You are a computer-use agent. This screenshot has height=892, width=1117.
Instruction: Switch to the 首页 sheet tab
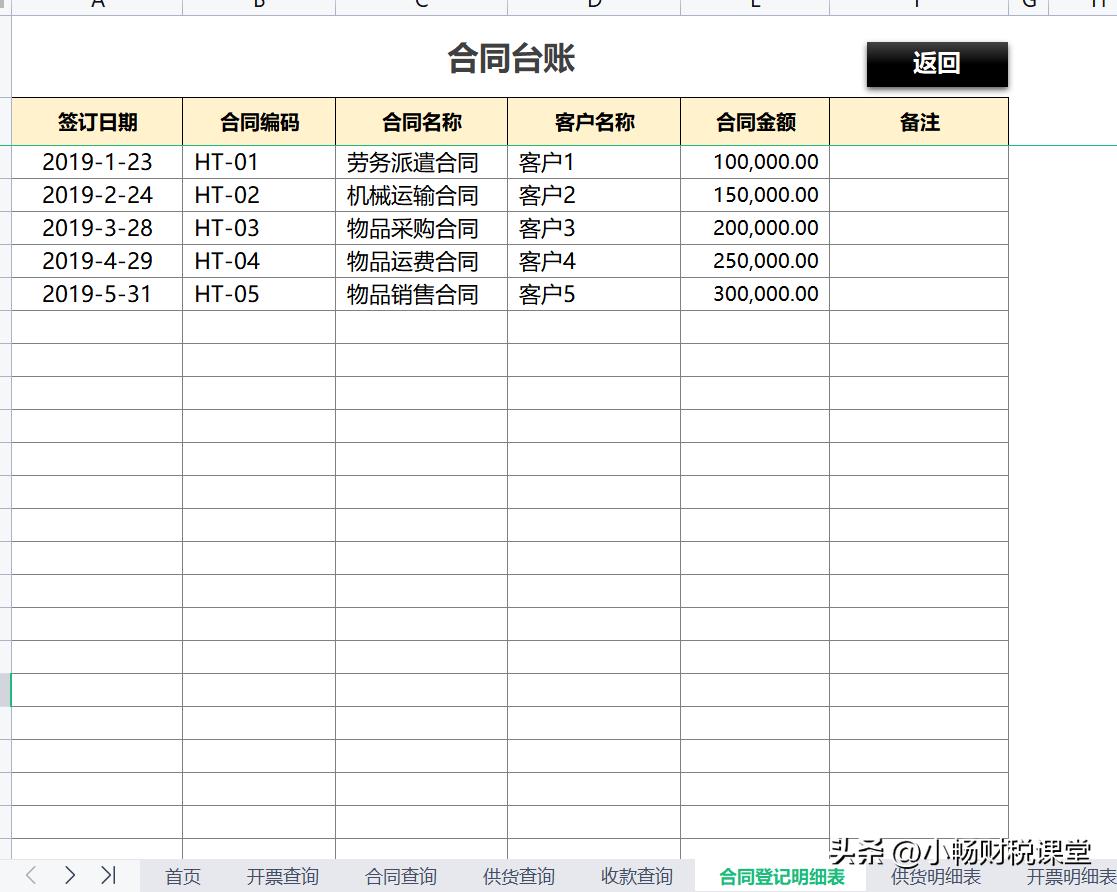(182, 875)
